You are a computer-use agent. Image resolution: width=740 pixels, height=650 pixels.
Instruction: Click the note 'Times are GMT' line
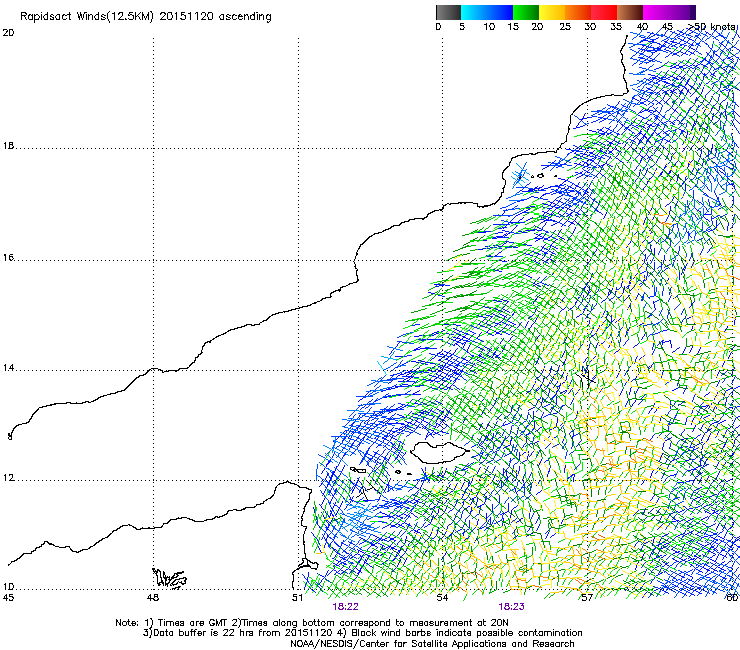pyautogui.click(x=311, y=623)
